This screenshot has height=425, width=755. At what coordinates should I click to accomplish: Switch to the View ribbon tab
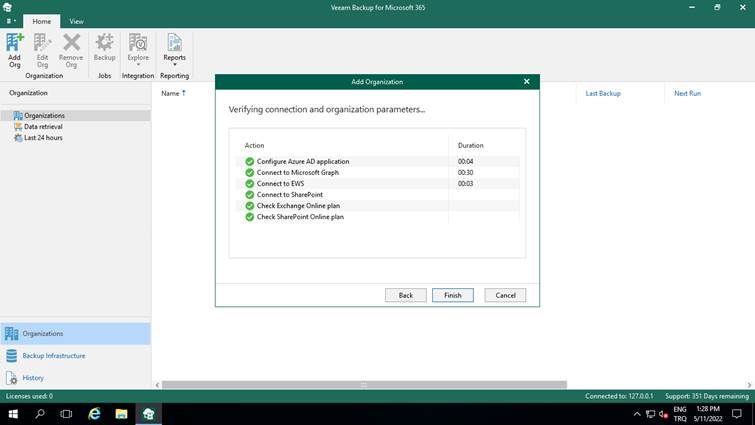pyautogui.click(x=76, y=21)
